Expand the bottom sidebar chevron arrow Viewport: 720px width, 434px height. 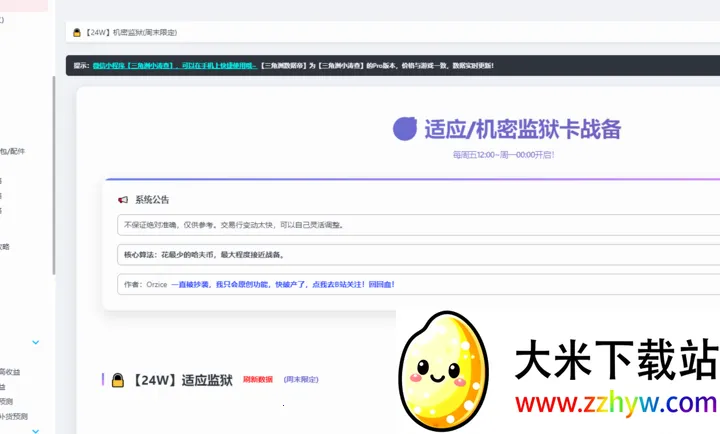pyautogui.click(x=36, y=430)
